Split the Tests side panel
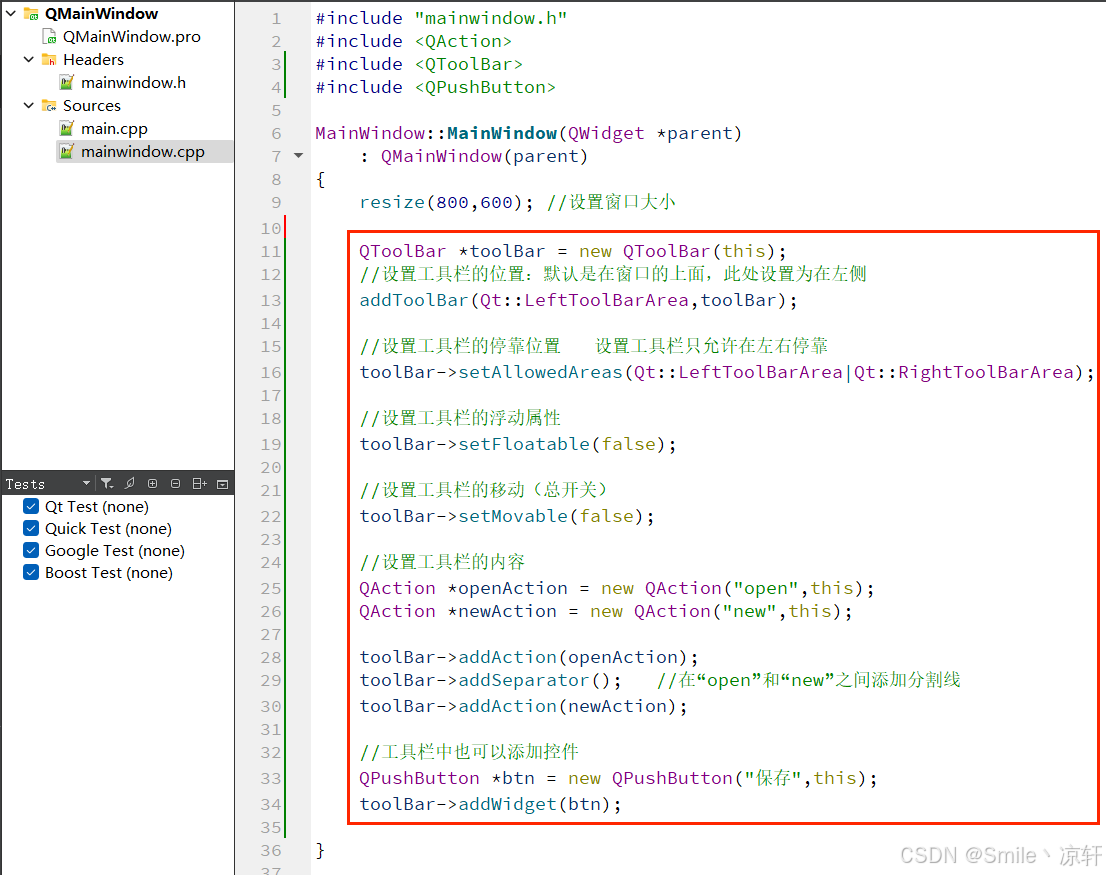 (x=200, y=484)
